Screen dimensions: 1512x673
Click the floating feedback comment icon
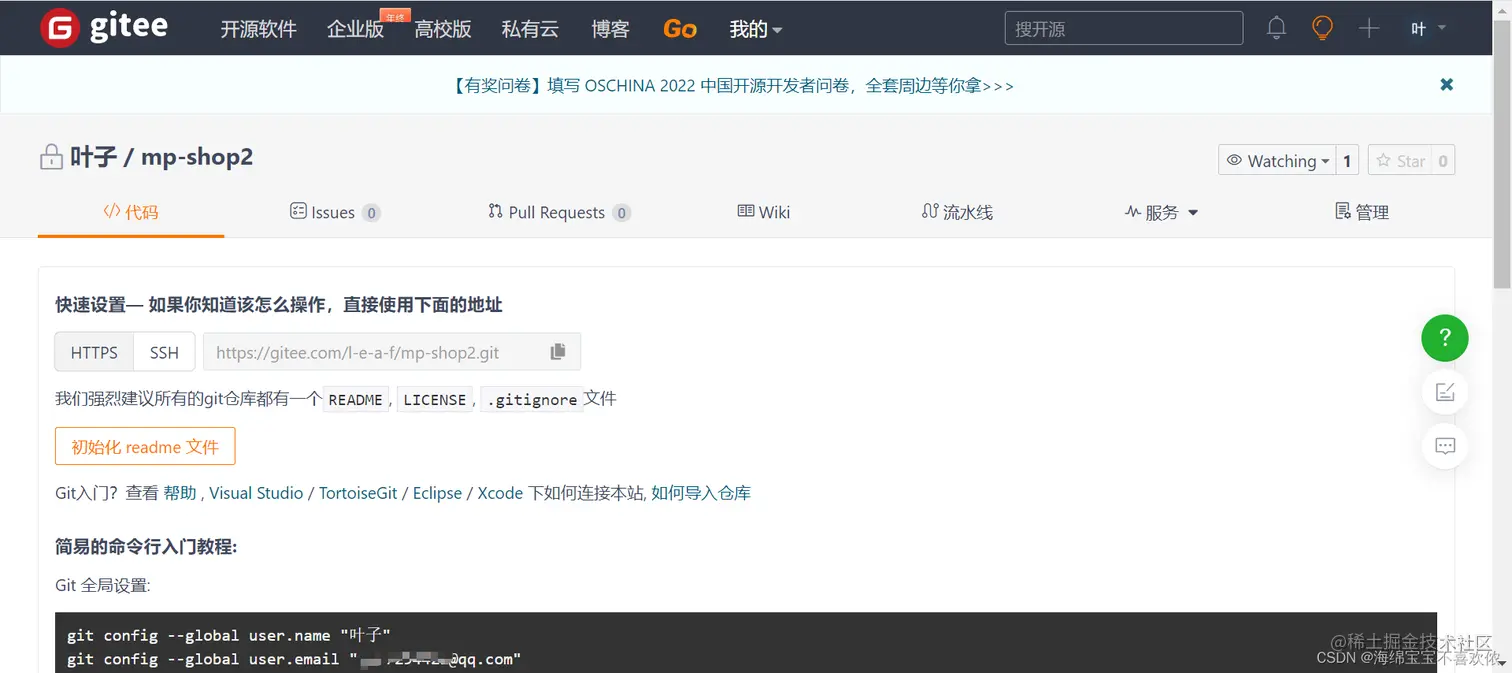(1444, 446)
